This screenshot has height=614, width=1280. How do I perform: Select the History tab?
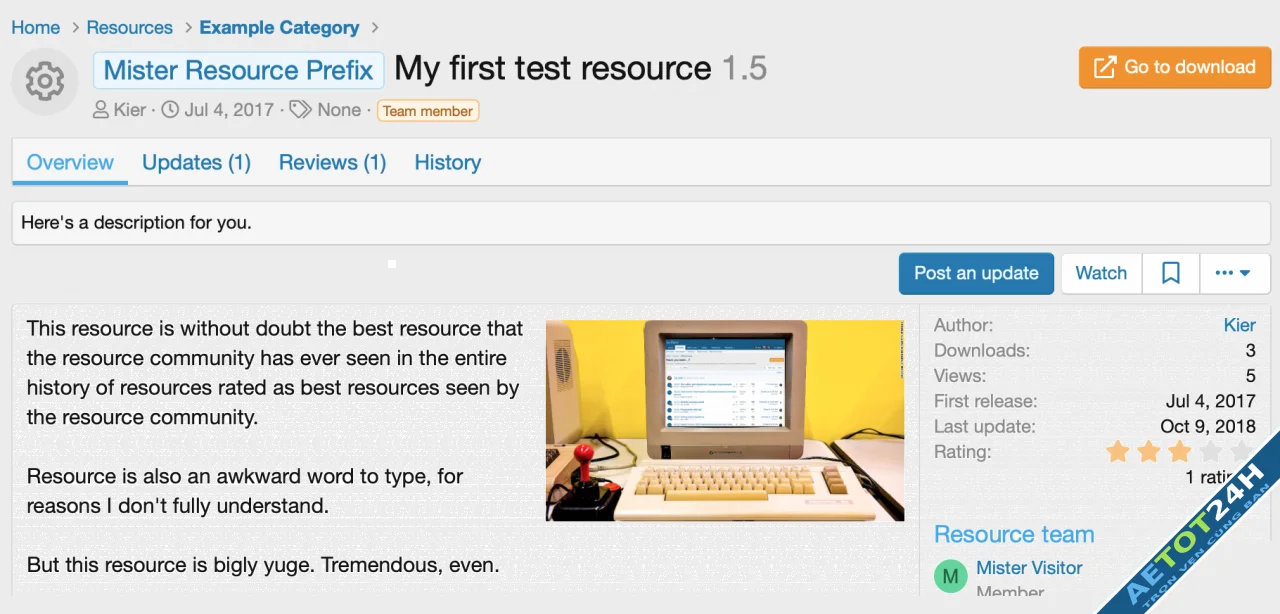[x=447, y=162]
